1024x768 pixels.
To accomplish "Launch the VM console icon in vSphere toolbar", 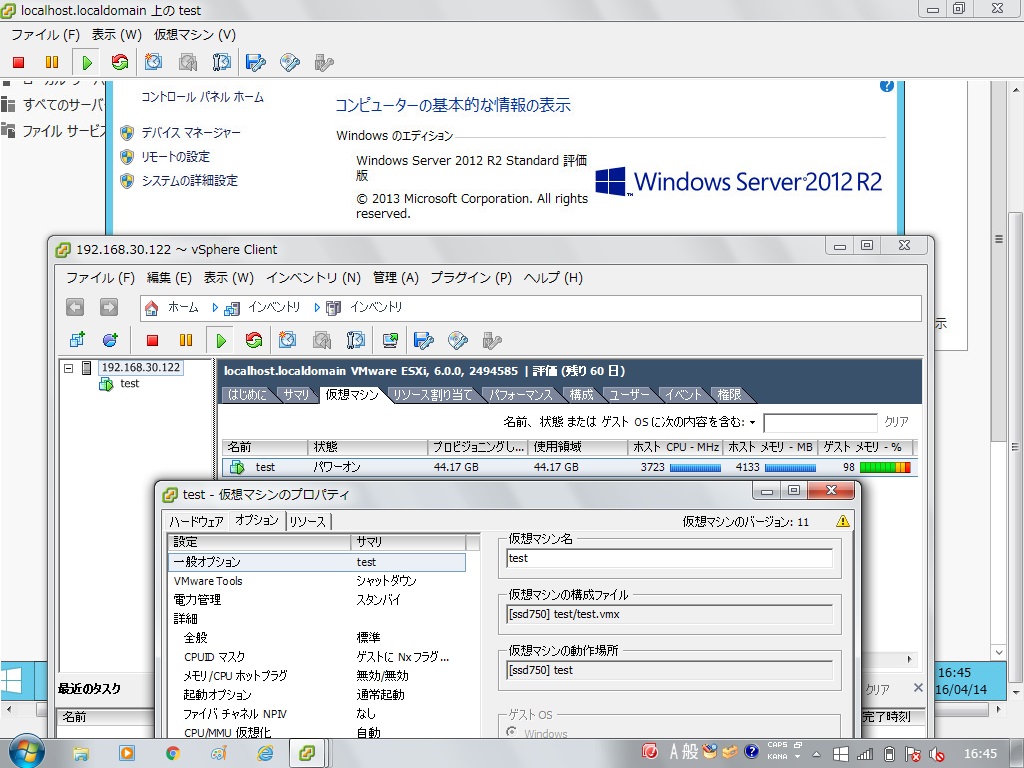I will (x=390, y=341).
